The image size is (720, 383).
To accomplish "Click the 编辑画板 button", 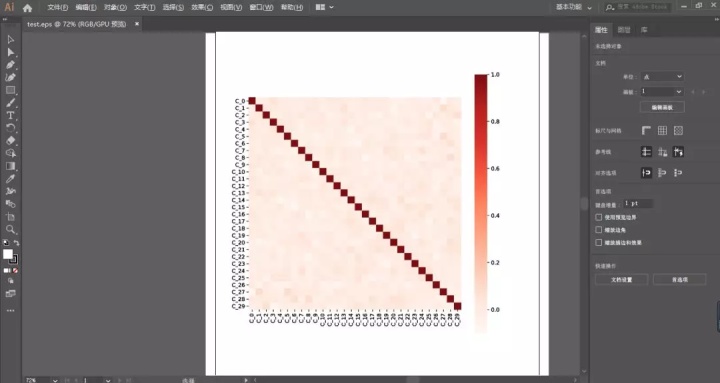I will point(662,107).
